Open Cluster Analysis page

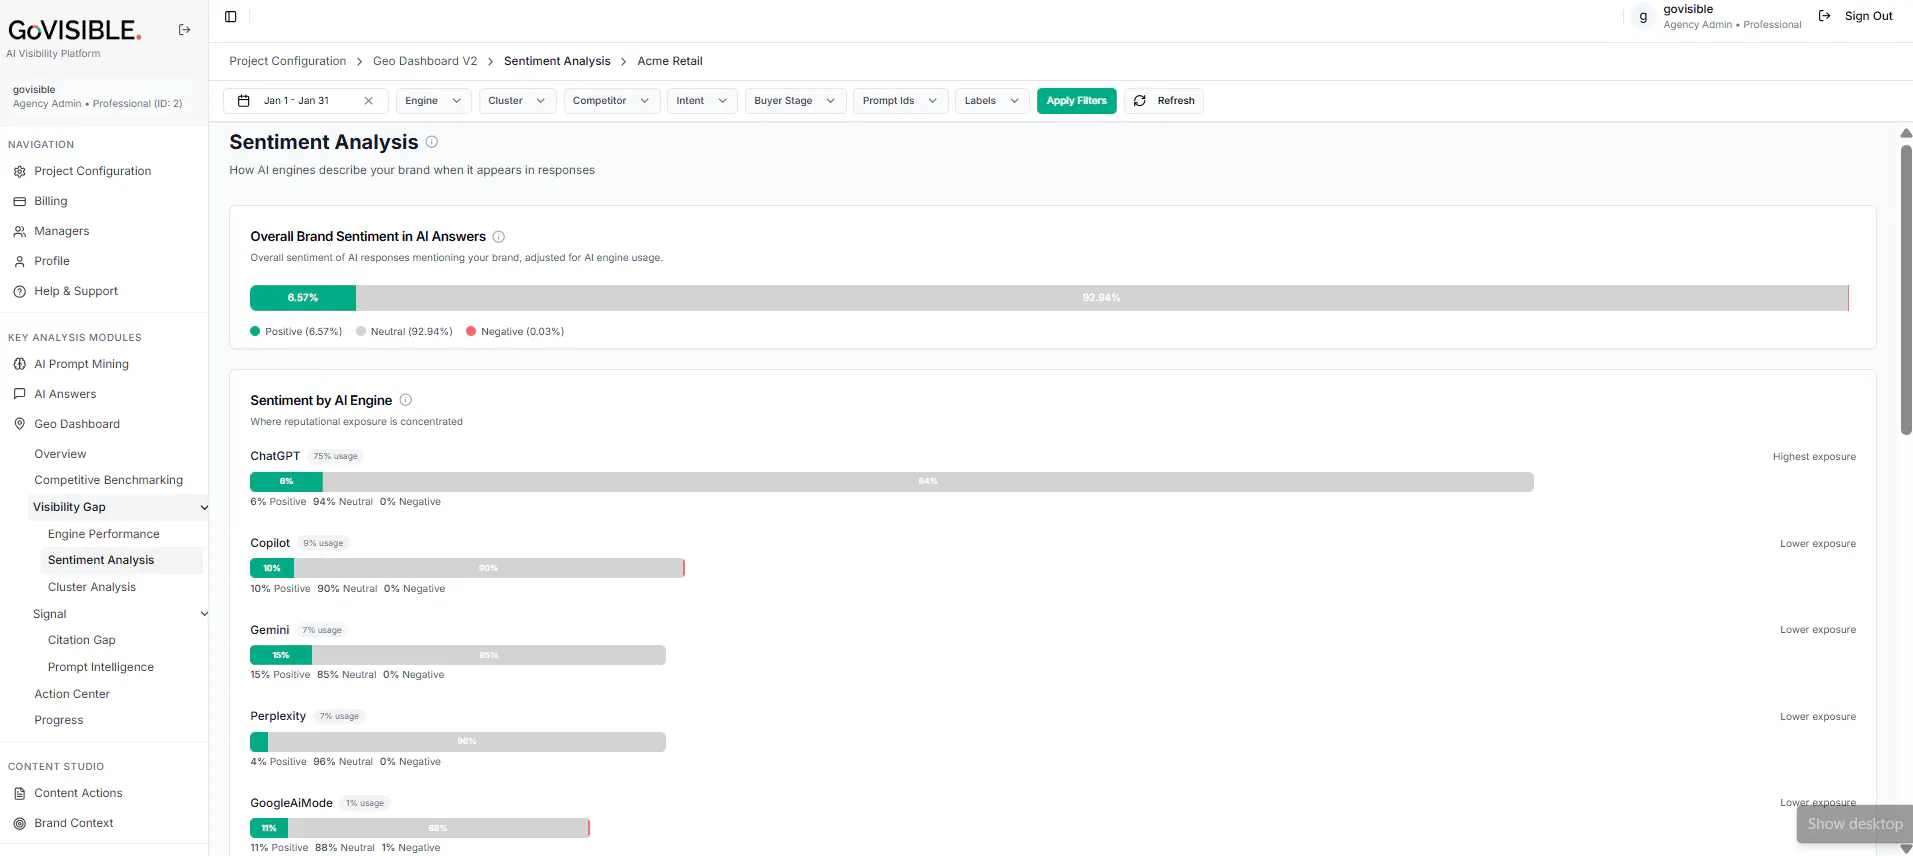click(92, 587)
